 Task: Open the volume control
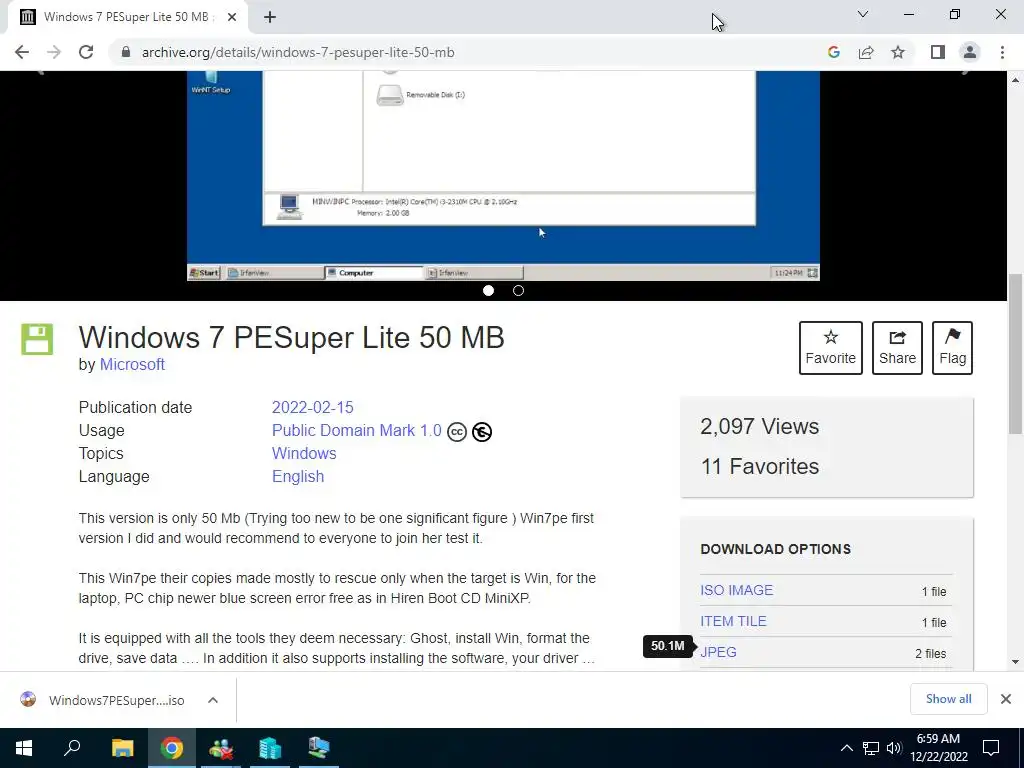click(894, 748)
